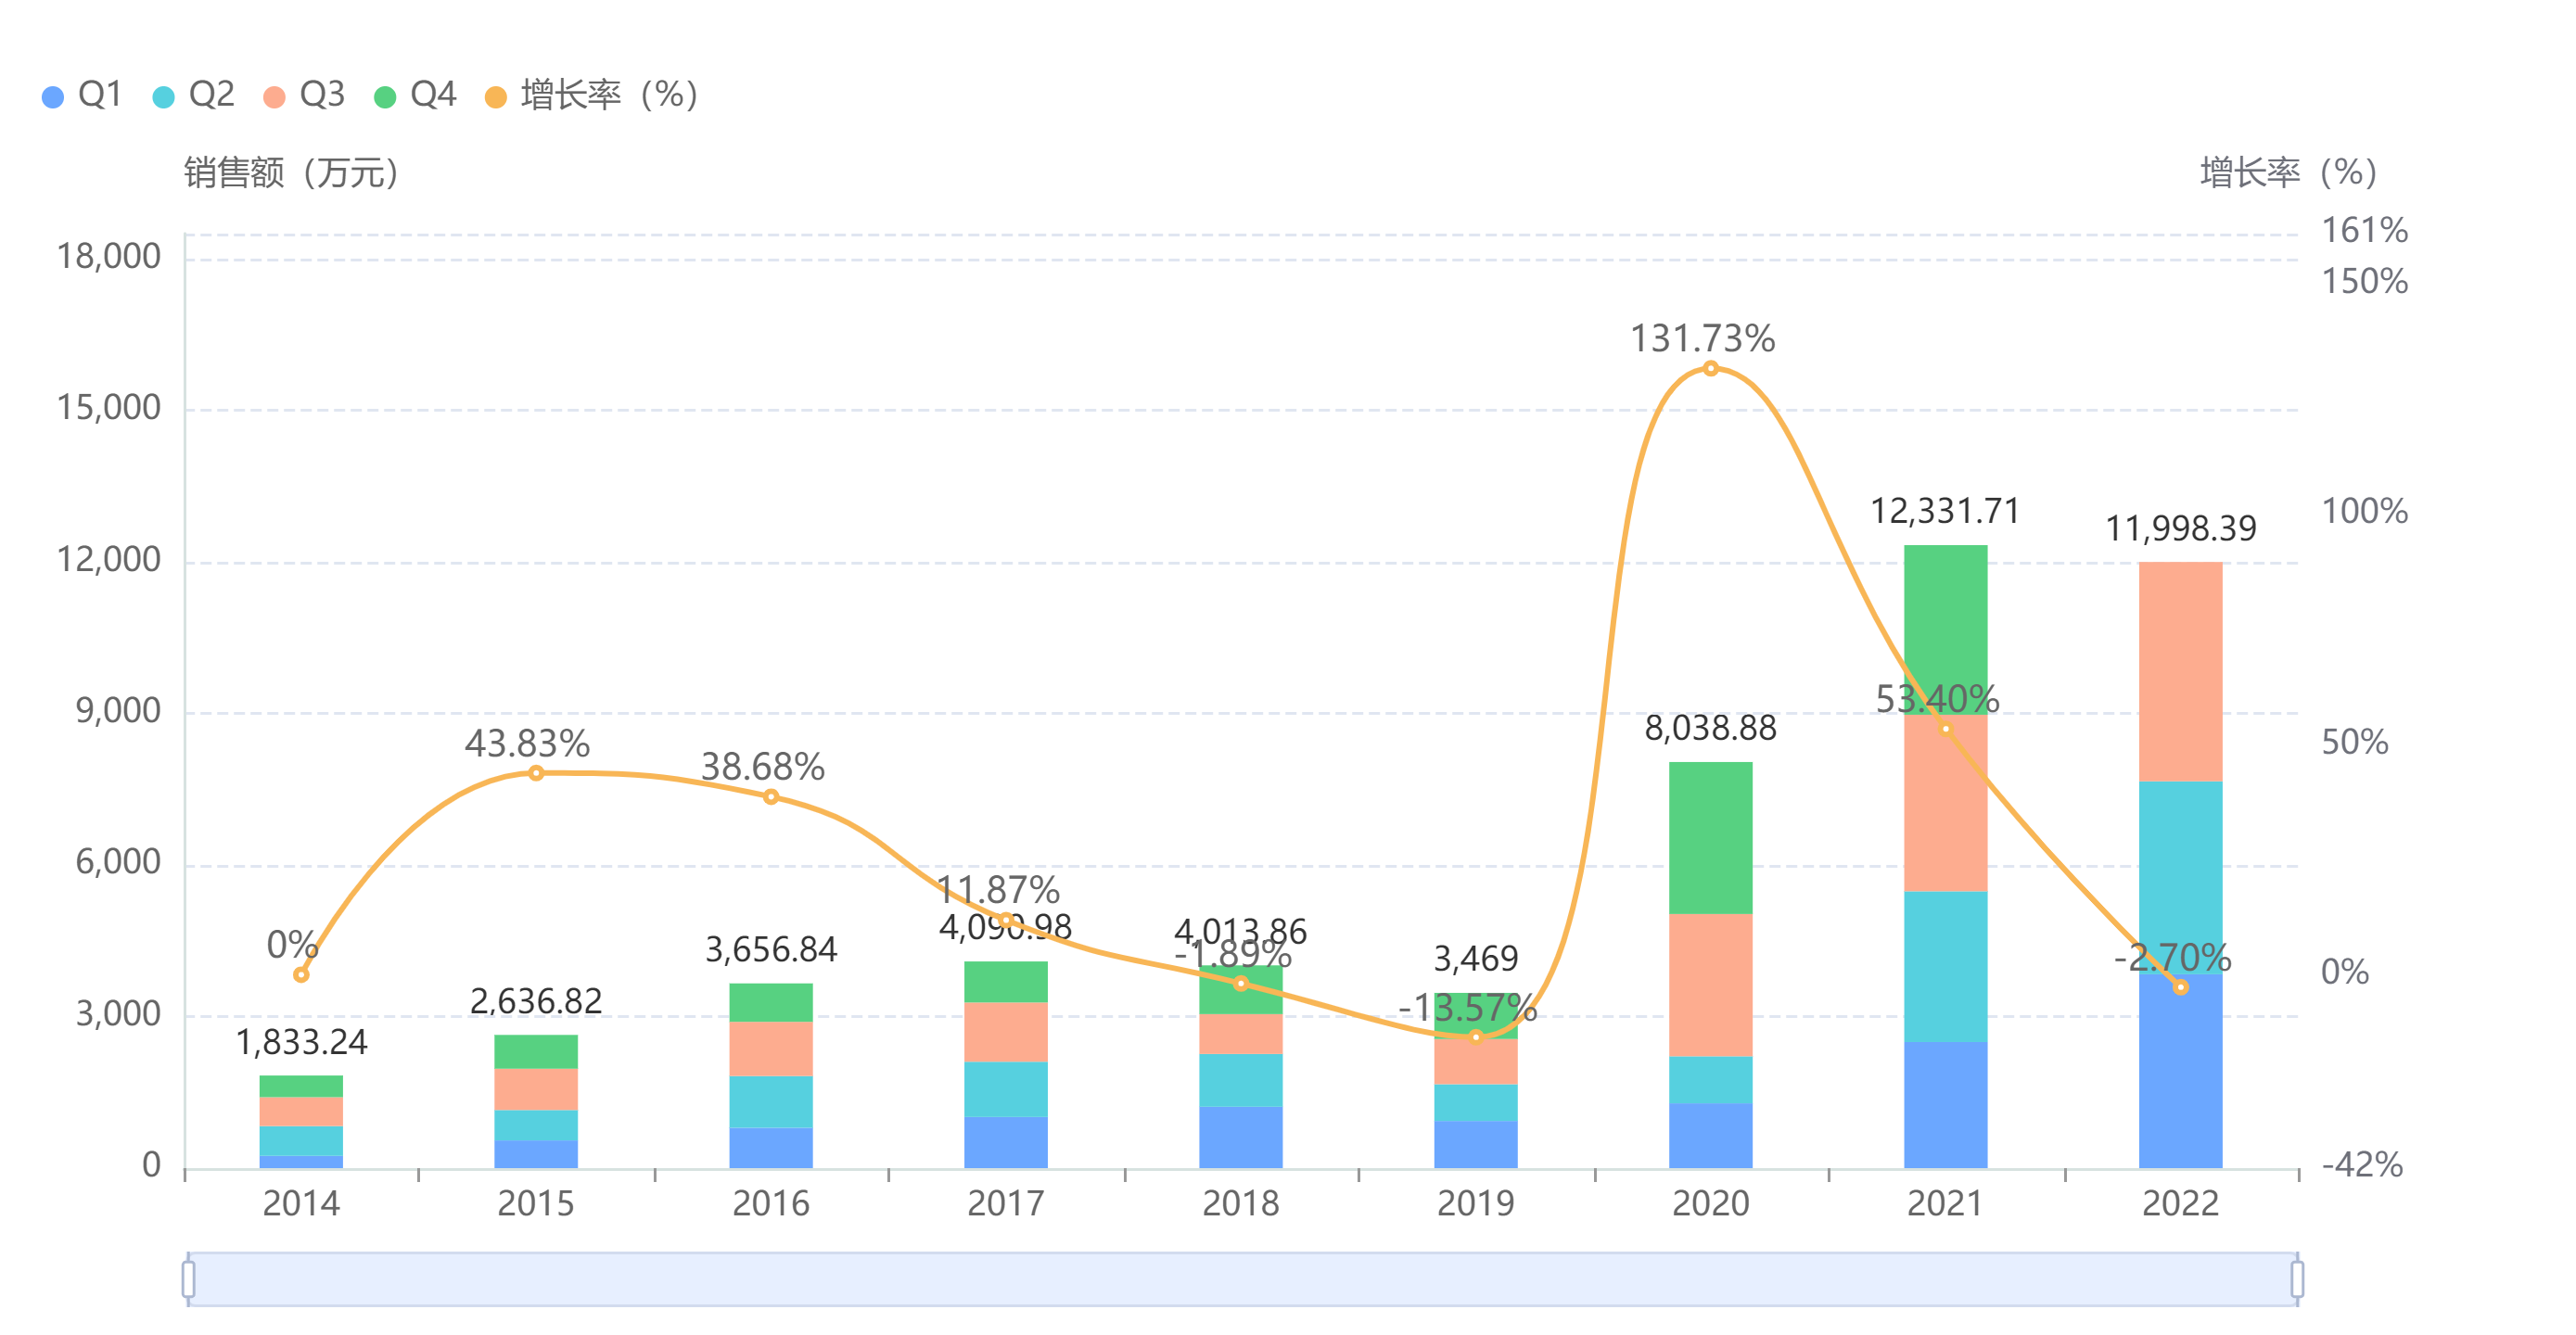
Task: Click the 131.73% growth point for 2020
Action: pyautogui.click(x=1710, y=369)
